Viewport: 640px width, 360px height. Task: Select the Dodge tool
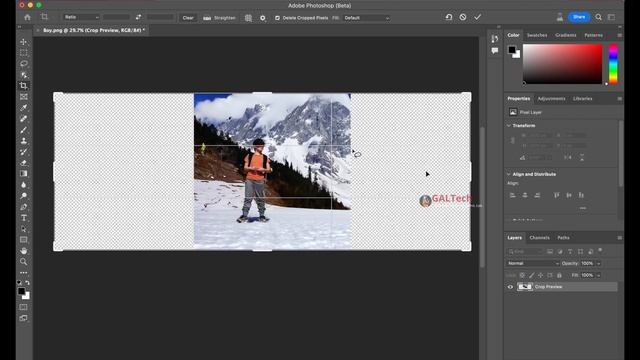click(x=24, y=196)
